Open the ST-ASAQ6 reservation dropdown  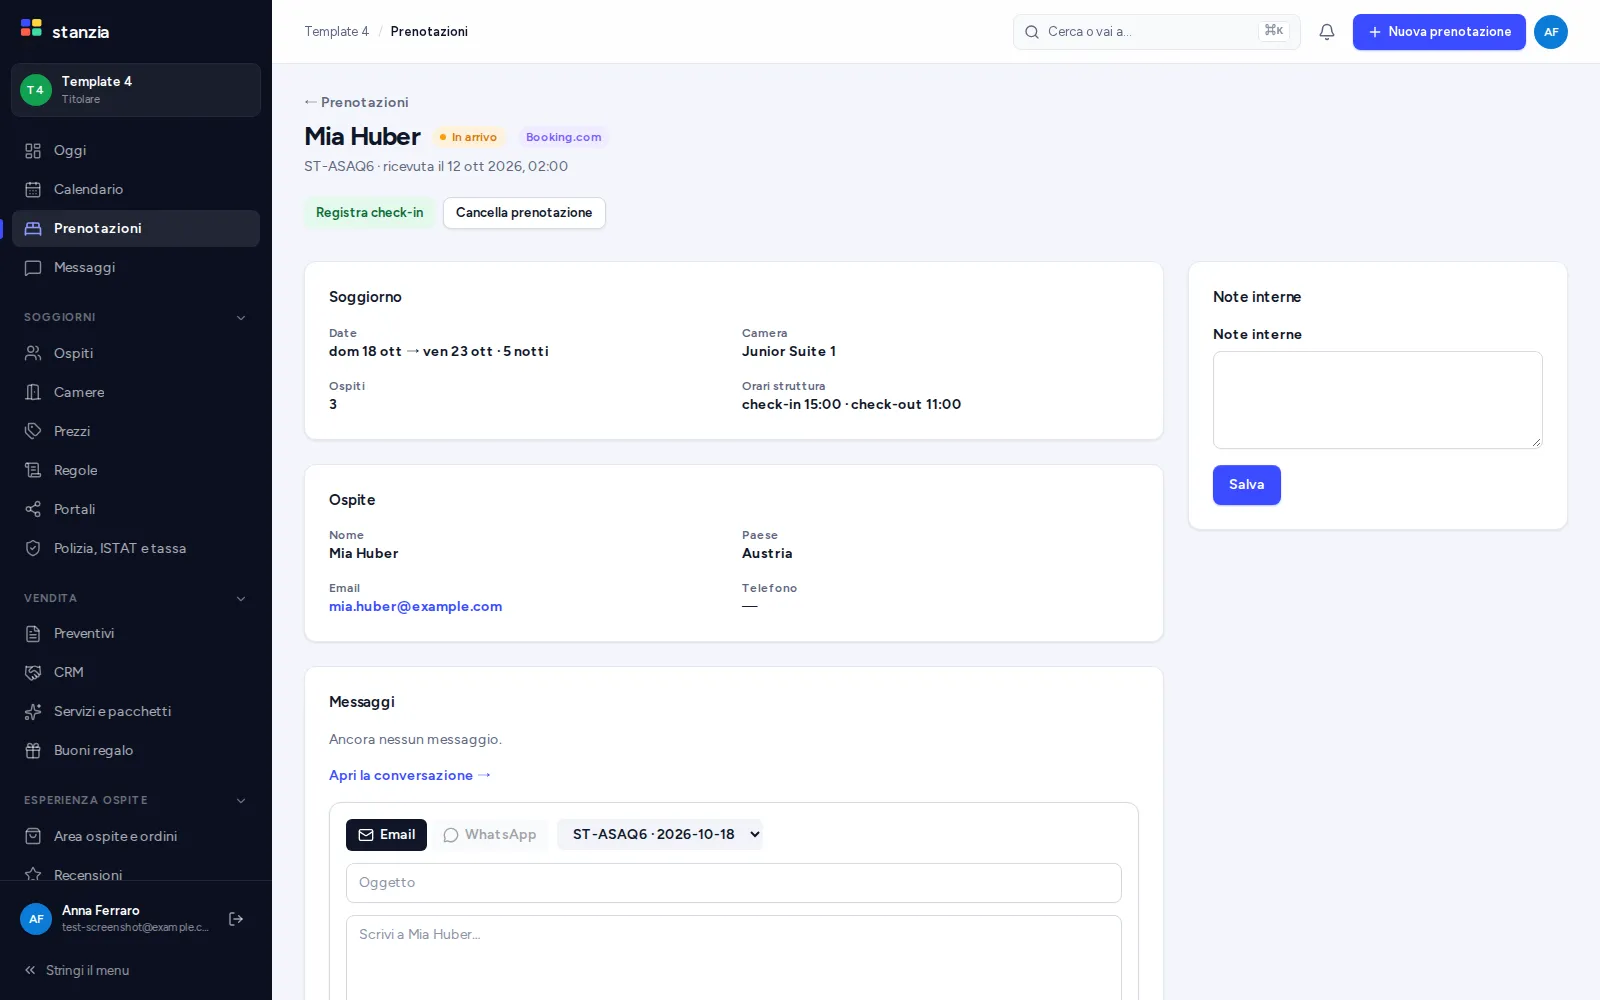(660, 834)
